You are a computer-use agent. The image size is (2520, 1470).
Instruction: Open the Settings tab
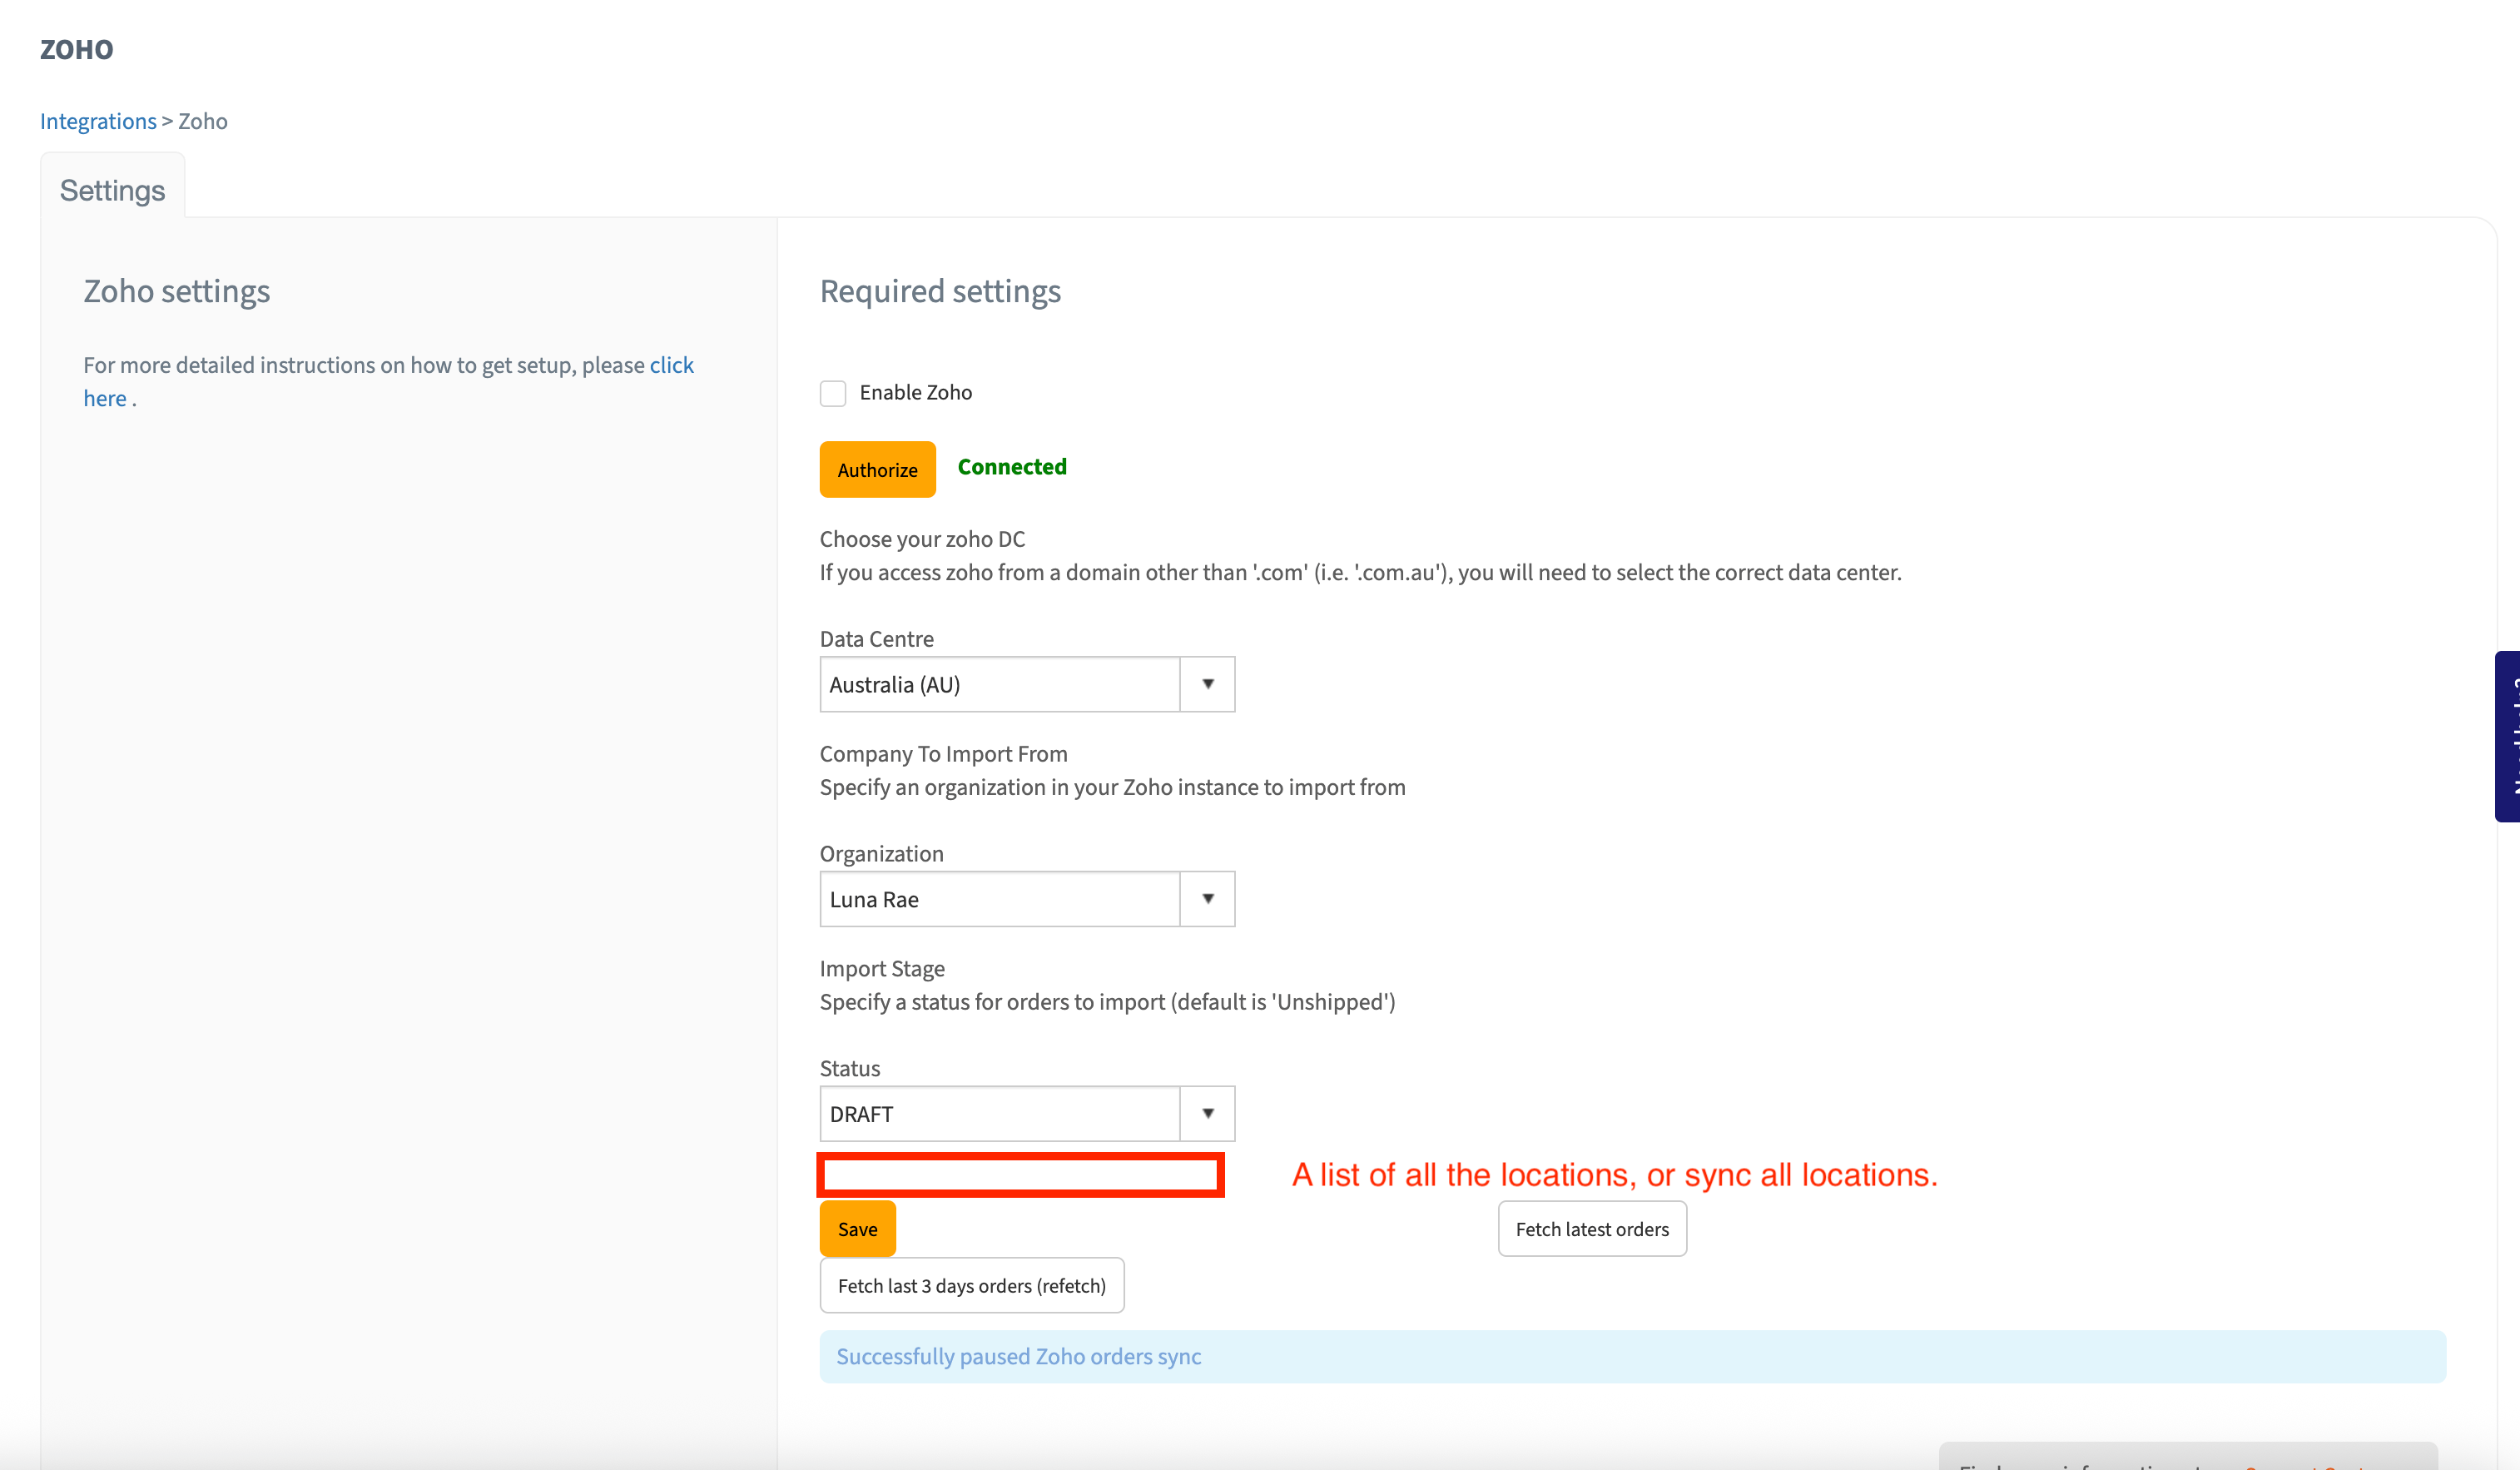click(x=112, y=190)
